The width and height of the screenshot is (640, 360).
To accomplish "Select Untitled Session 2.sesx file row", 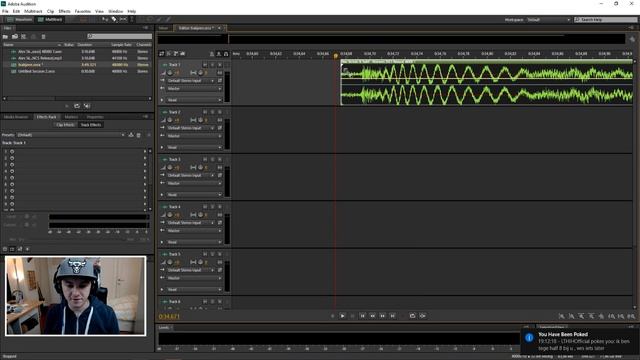I will coord(77,71).
